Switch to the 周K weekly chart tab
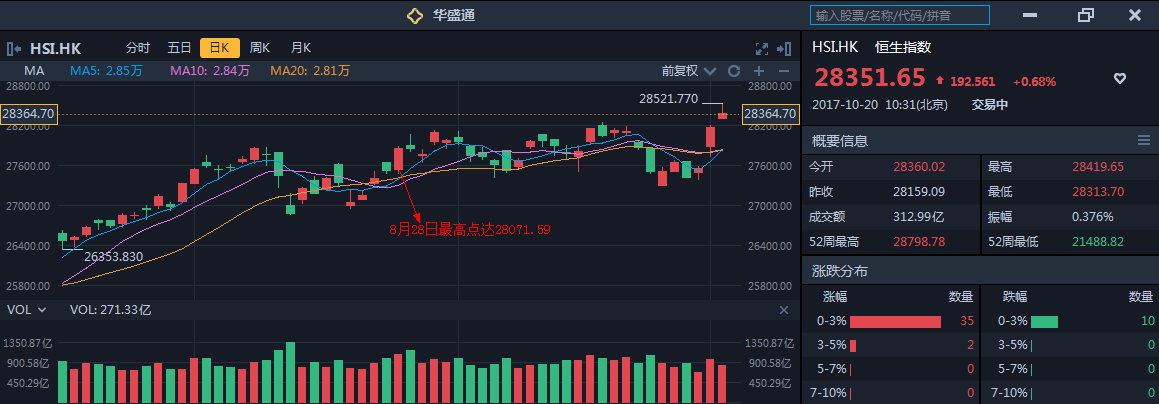Viewport: 1159px width, 404px height. click(x=260, y=47)
